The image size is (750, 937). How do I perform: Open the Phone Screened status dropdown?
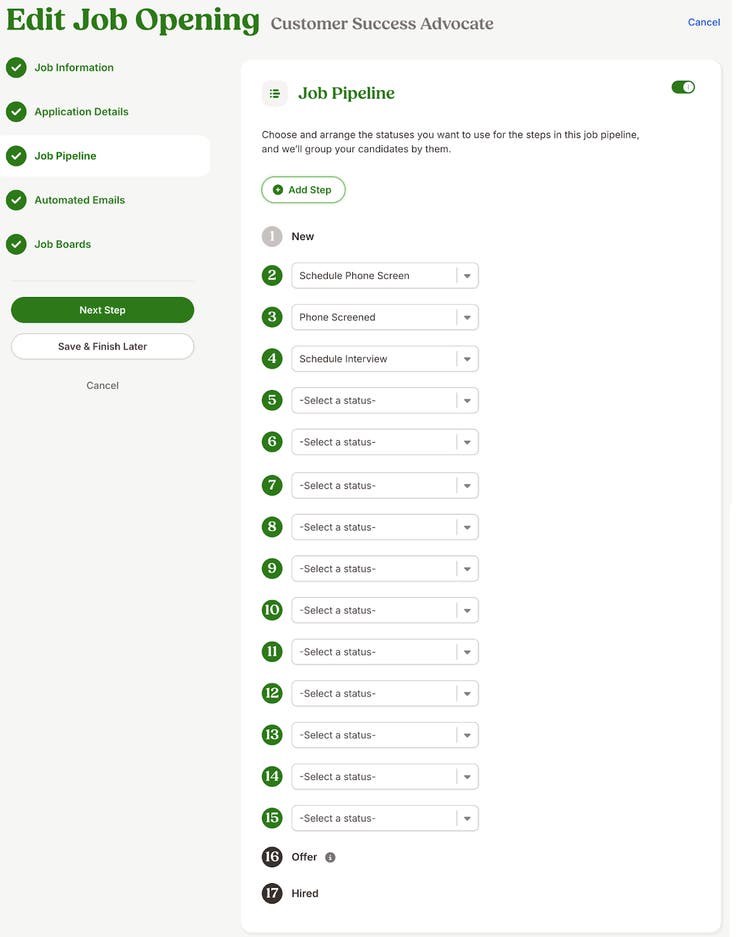click(x=385, y=317)
